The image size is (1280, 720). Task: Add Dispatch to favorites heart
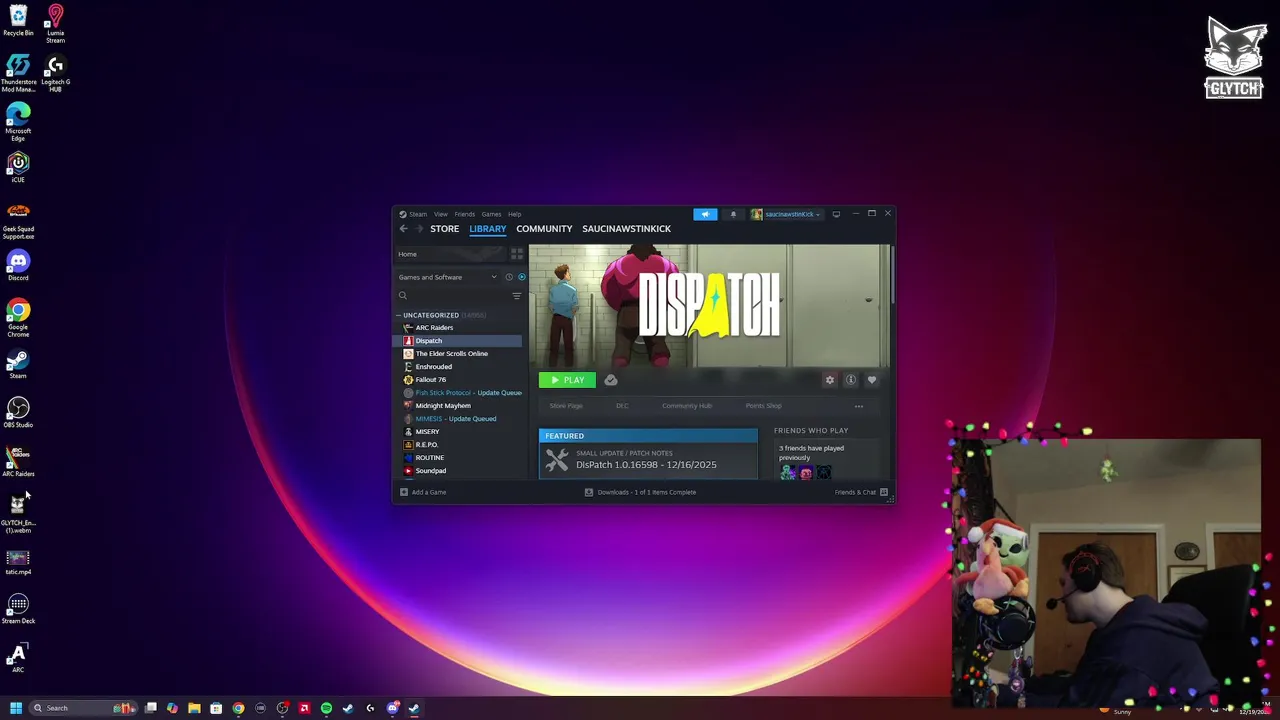pyautogui.click(x=872, y=380)
